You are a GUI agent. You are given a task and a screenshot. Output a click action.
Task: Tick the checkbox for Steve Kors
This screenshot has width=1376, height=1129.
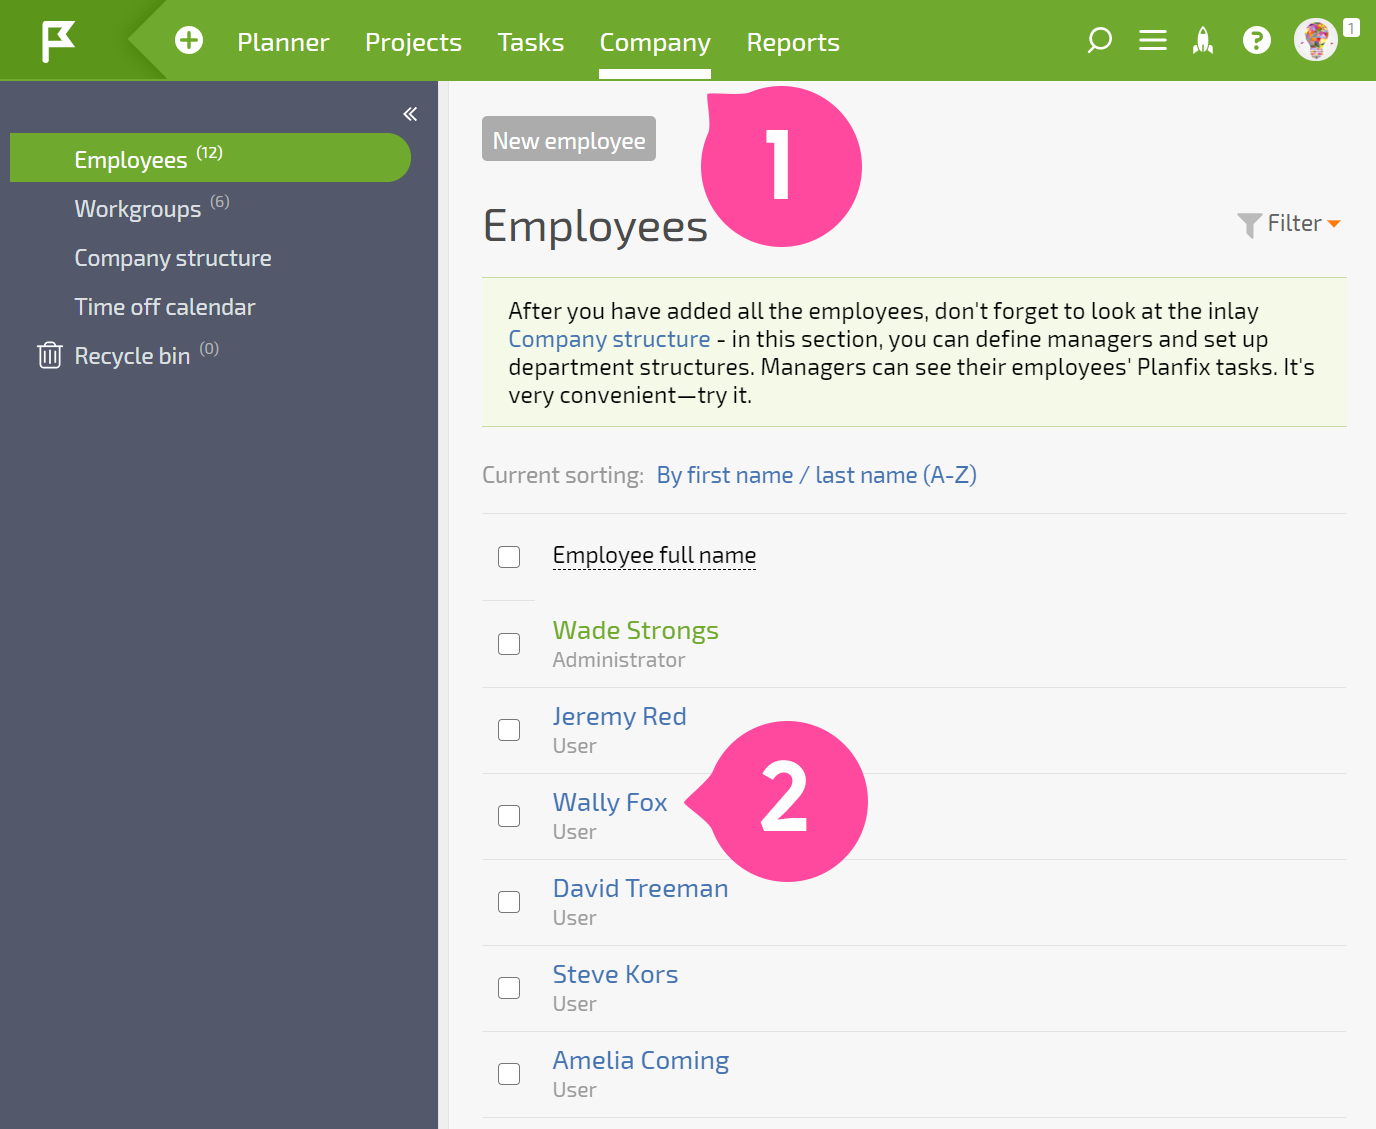coord(509,988)
